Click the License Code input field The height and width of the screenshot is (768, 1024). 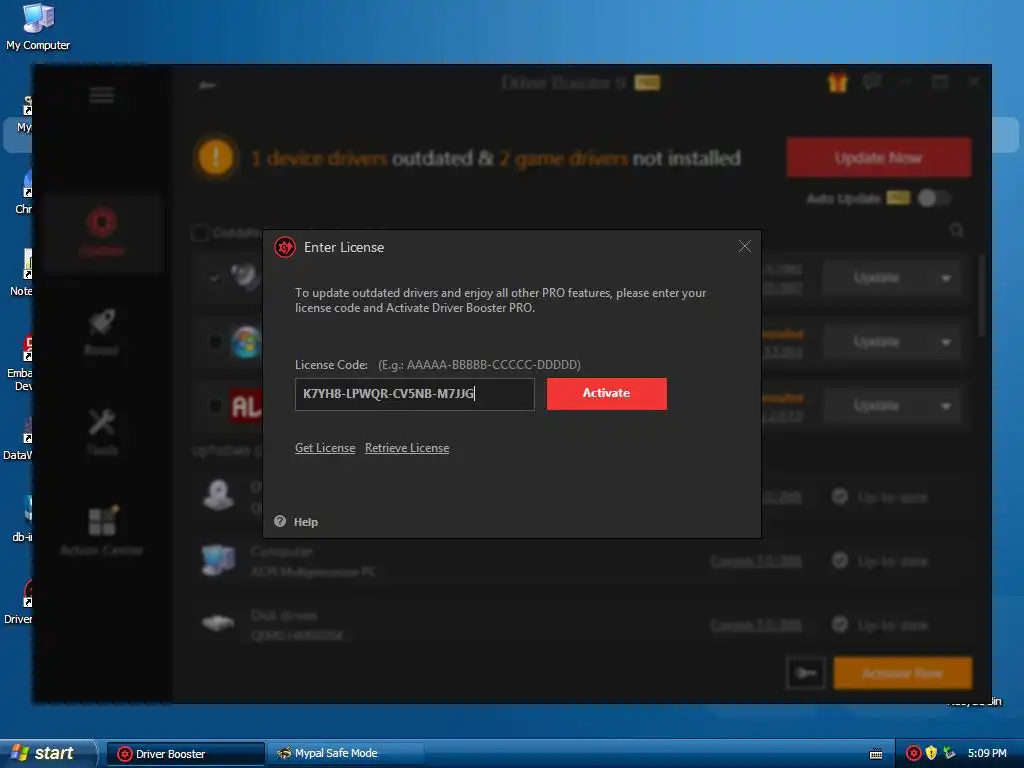[415, 394]
